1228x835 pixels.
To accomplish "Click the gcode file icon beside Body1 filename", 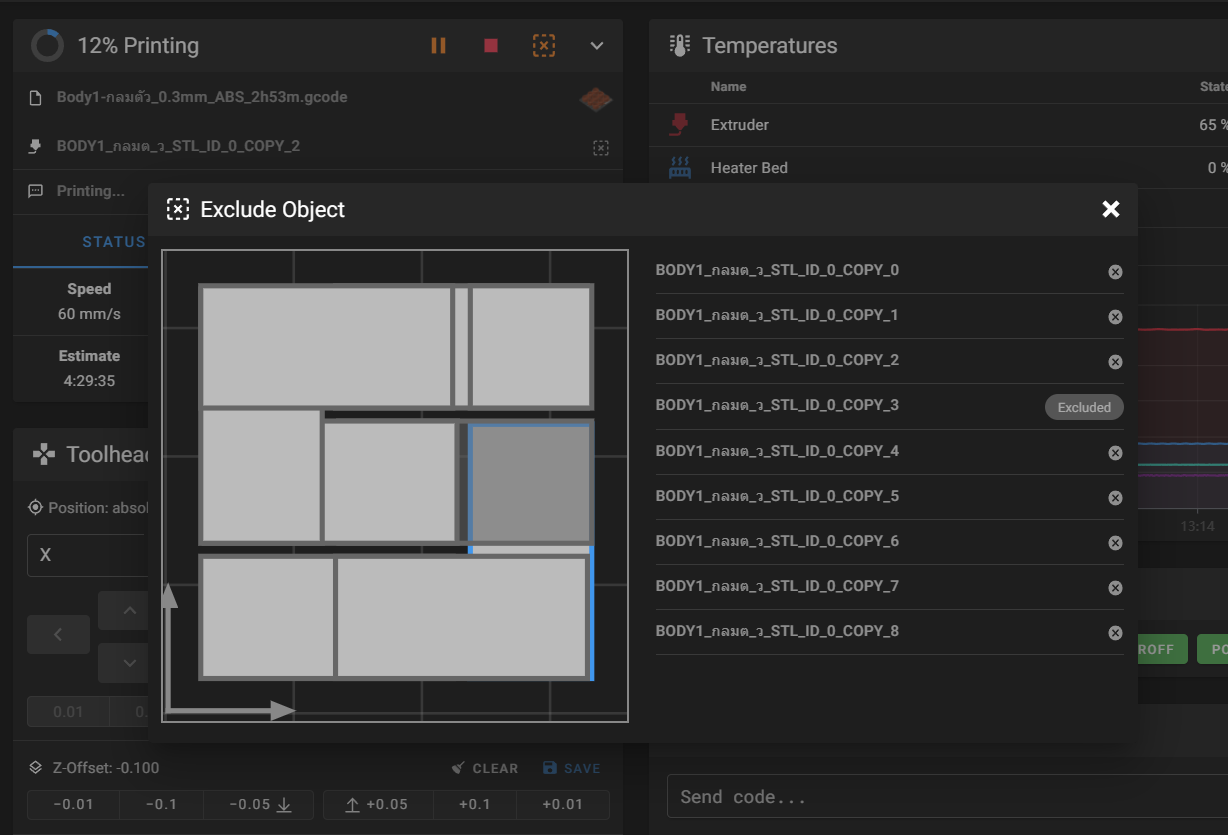I will tap(36, 98).
